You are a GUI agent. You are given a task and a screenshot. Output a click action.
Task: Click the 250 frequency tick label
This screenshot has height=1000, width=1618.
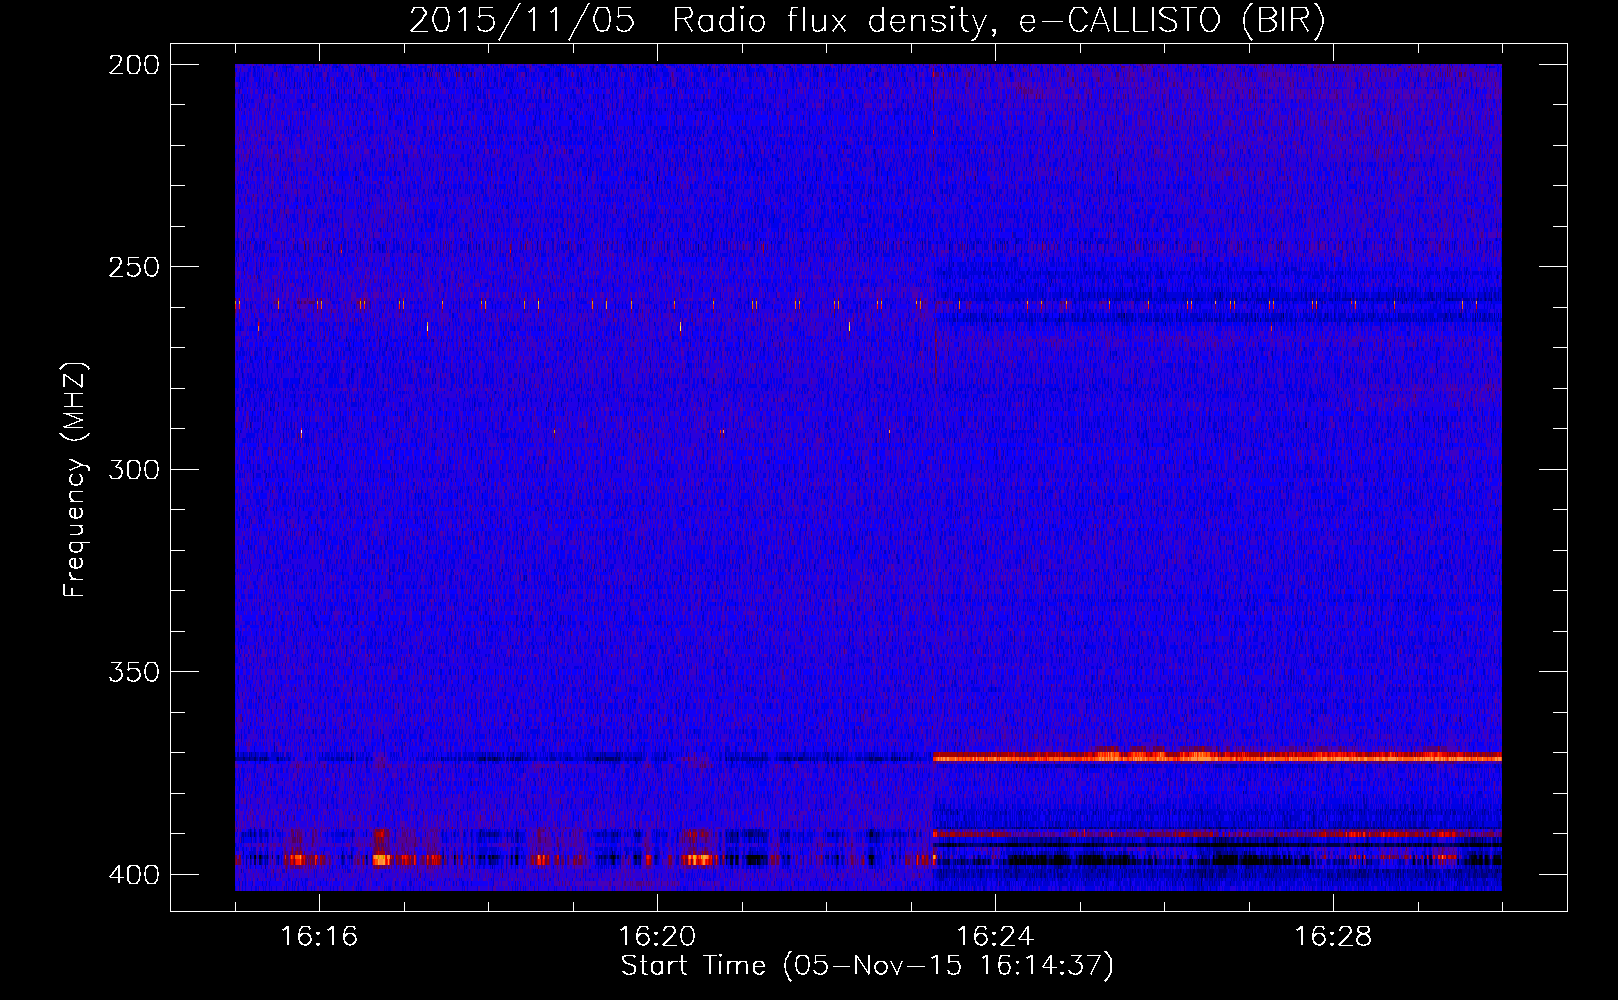tap(133, 267)
